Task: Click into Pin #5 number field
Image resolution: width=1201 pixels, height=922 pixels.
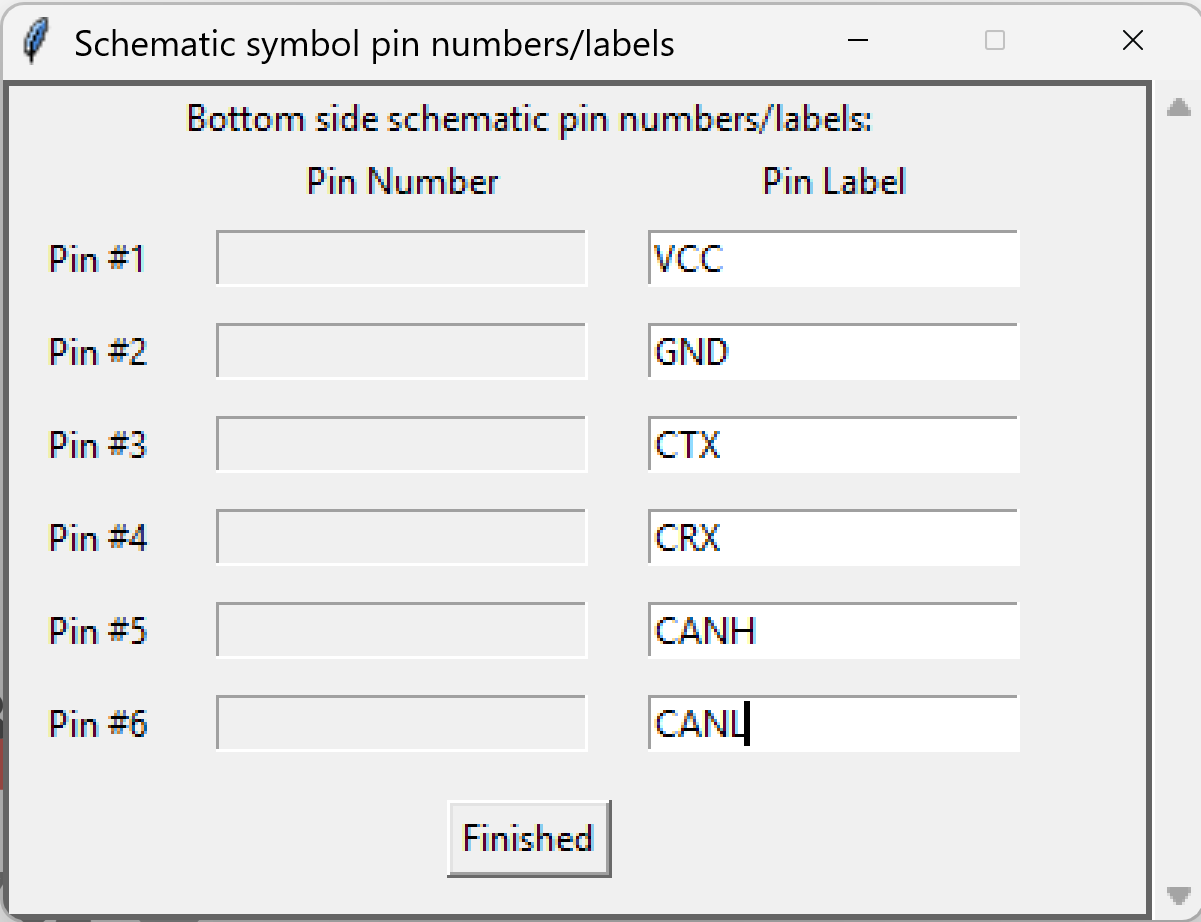Action: coord(401,631)
